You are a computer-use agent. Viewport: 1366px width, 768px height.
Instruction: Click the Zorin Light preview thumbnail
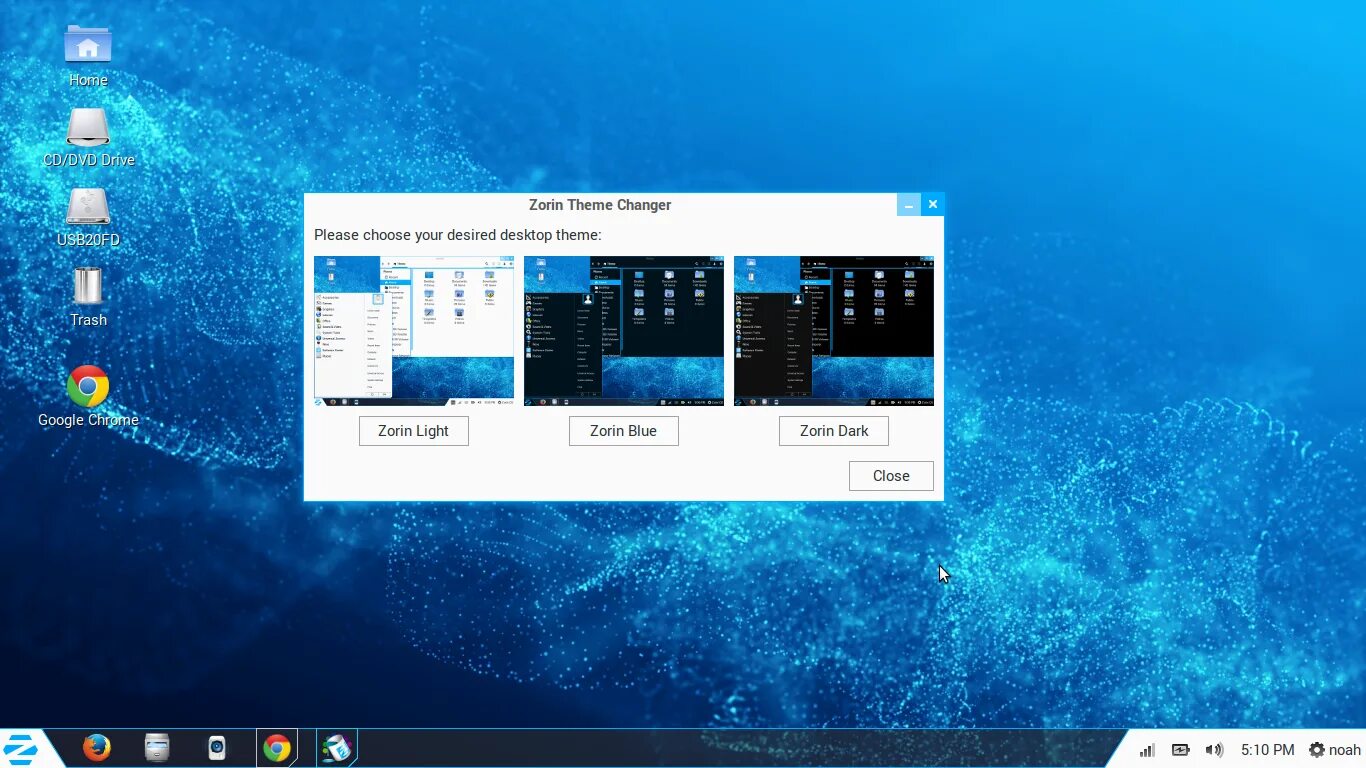[414, 331]
